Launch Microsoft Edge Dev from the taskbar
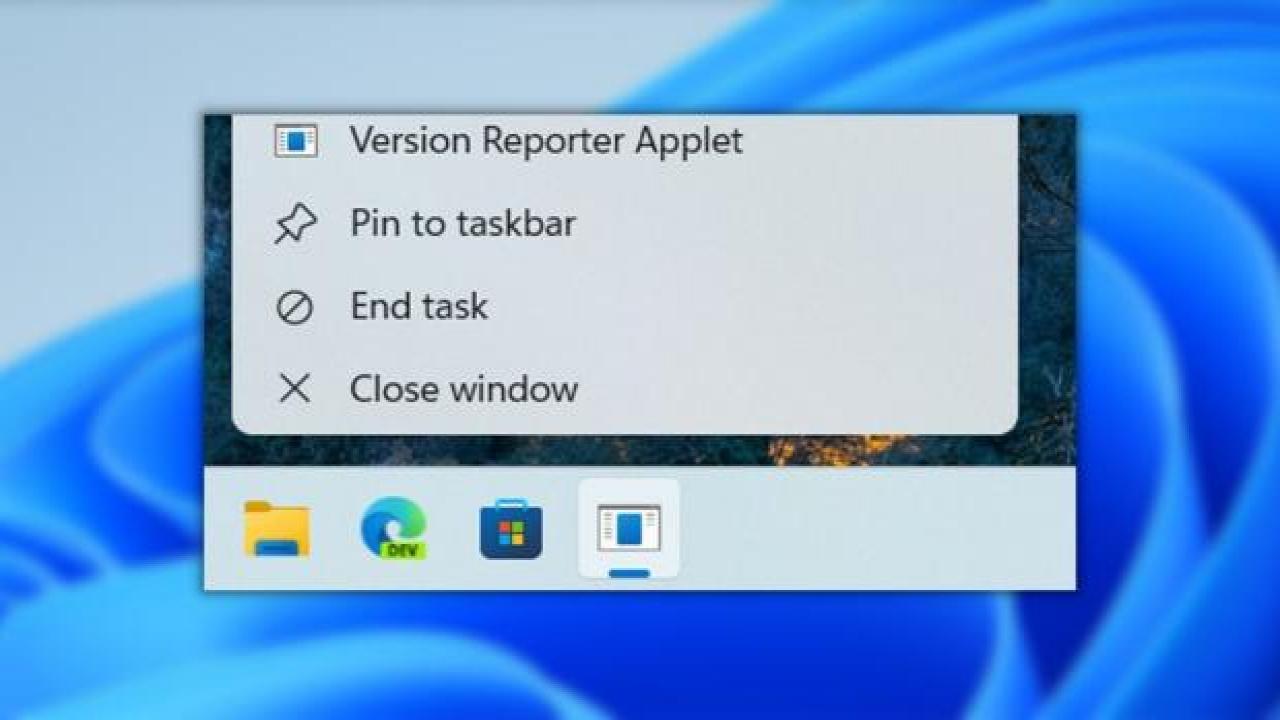This screenshot has height=720, width=1280. (393, 529)
